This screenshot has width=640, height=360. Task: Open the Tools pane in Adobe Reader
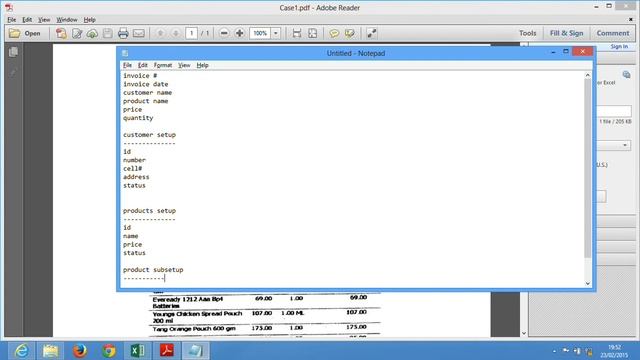[527, 33]
